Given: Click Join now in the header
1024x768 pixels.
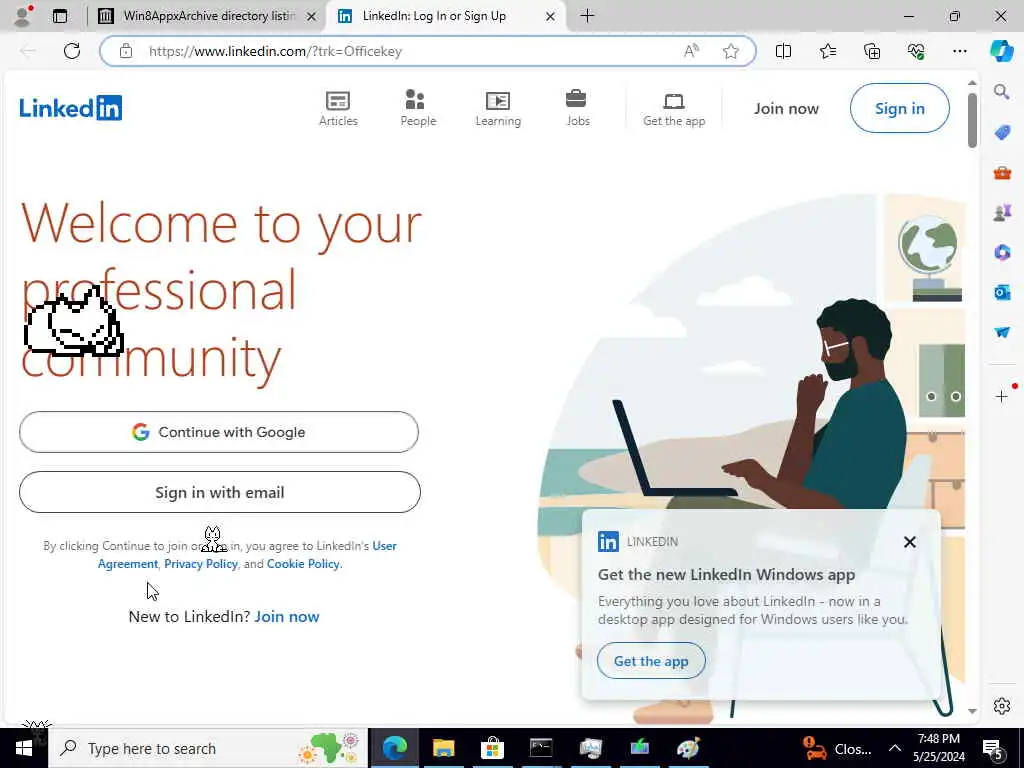Looking at the screenshot, I should (x=786, y=108).
